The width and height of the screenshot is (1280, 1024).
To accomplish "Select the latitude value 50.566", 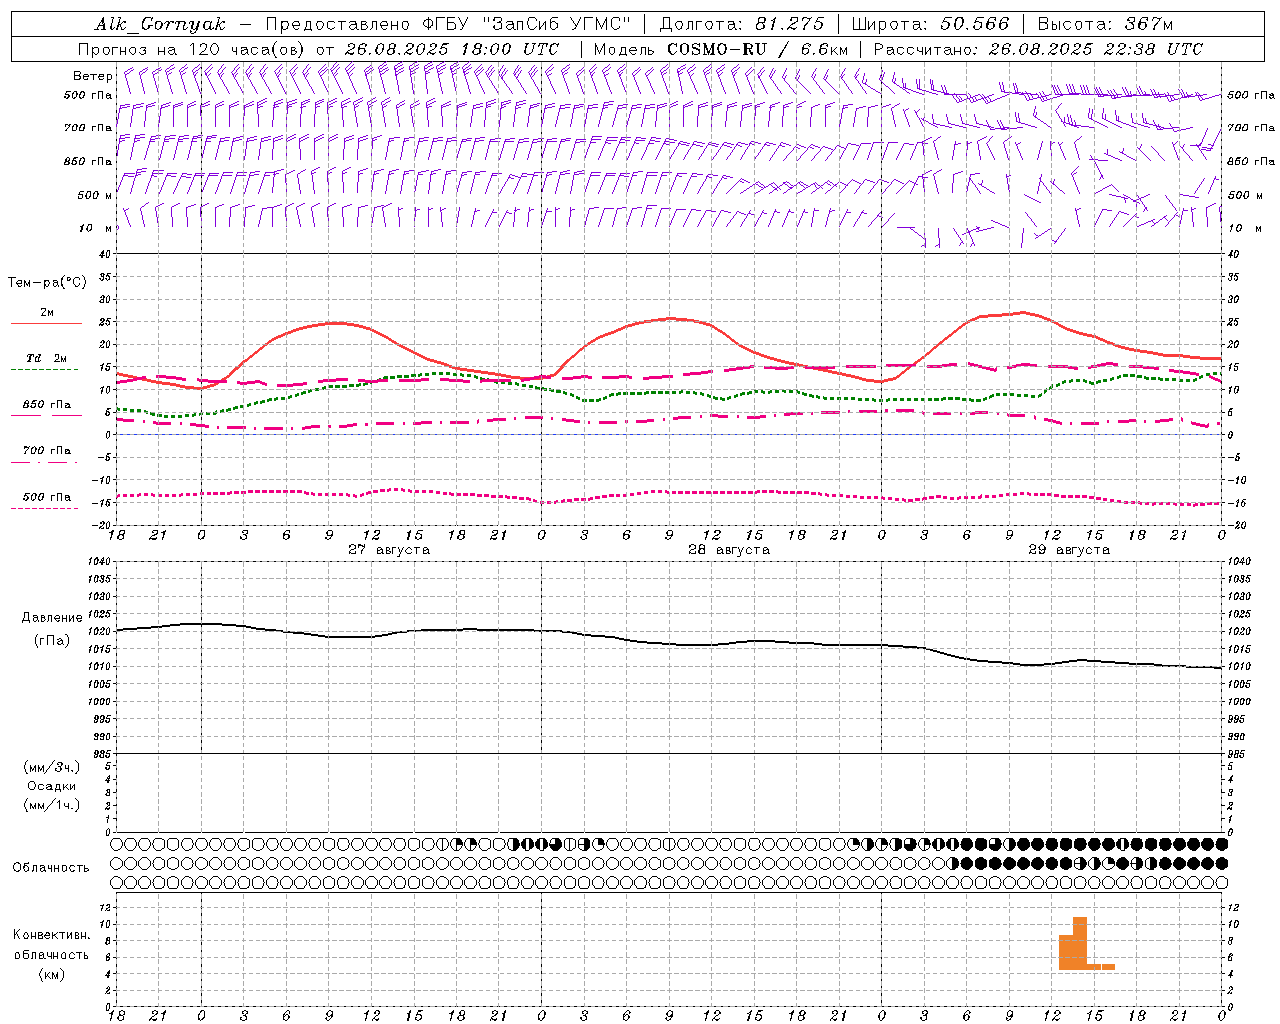I will click(975, 24).
